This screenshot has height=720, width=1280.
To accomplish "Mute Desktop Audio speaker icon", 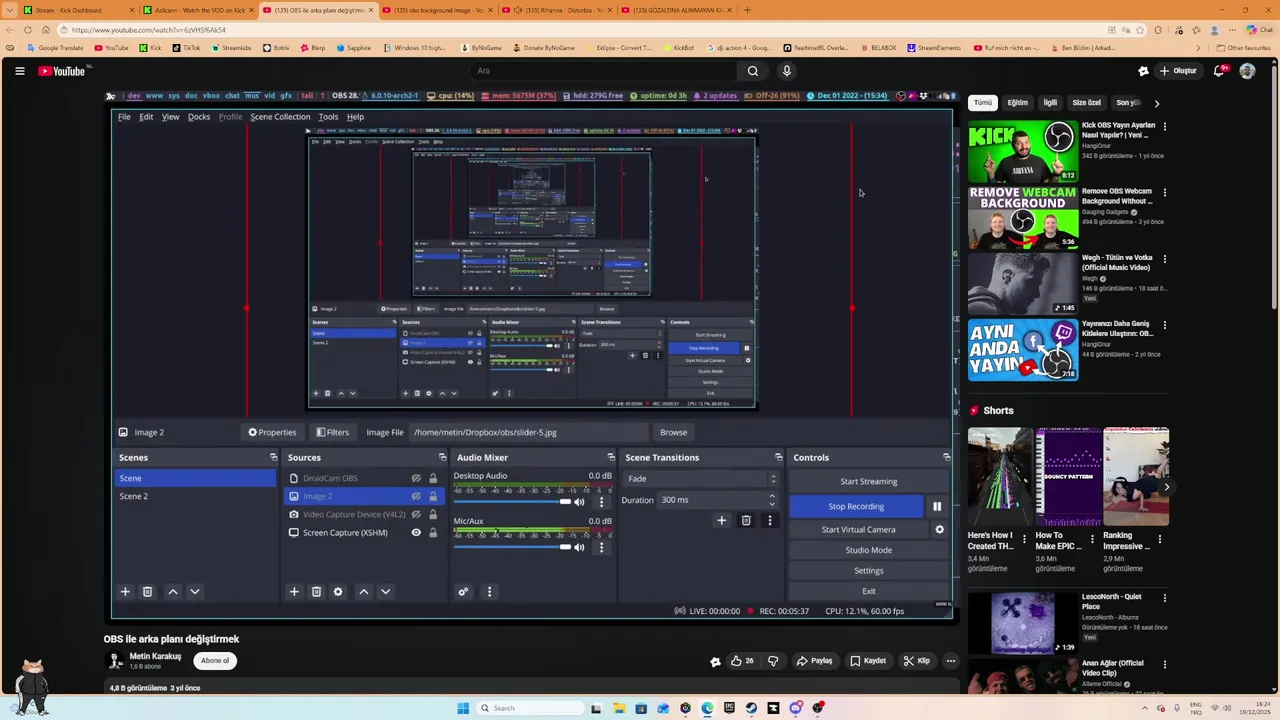I will [579, 502].
